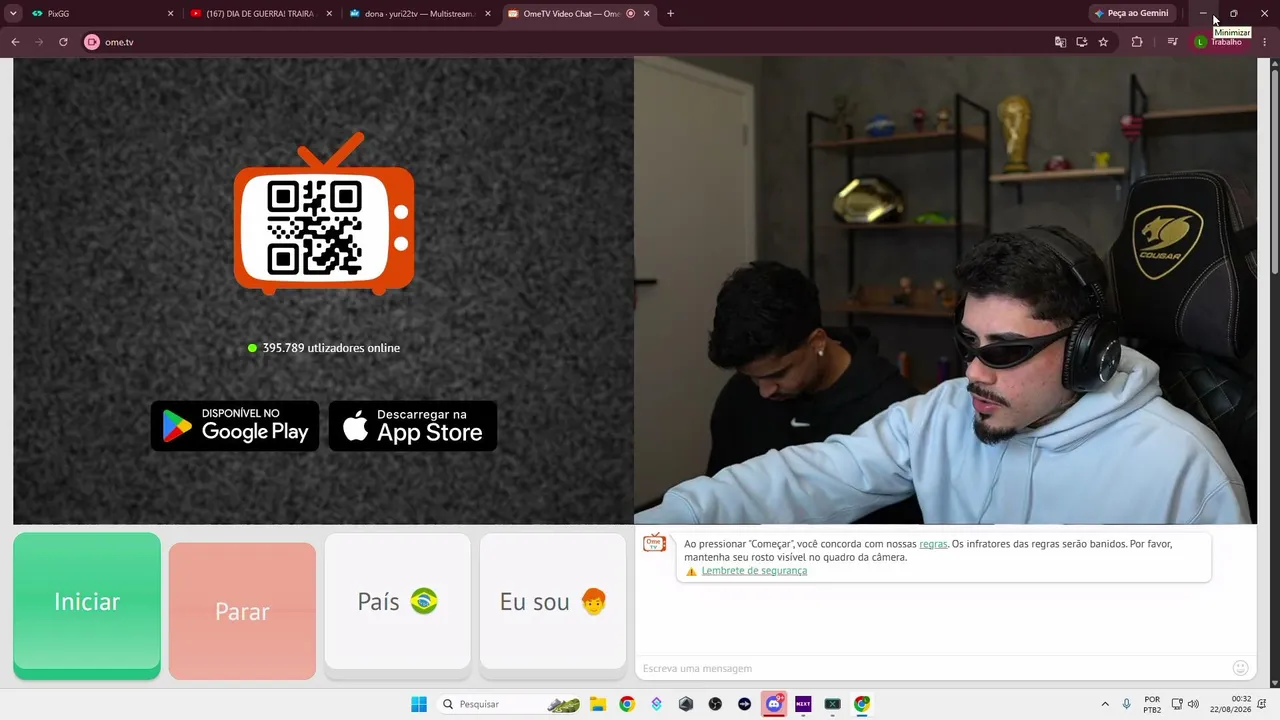The height and width of the screenshot is (720, 1280).
Task: Open the Trabalho profile button
Action: 1219,42
